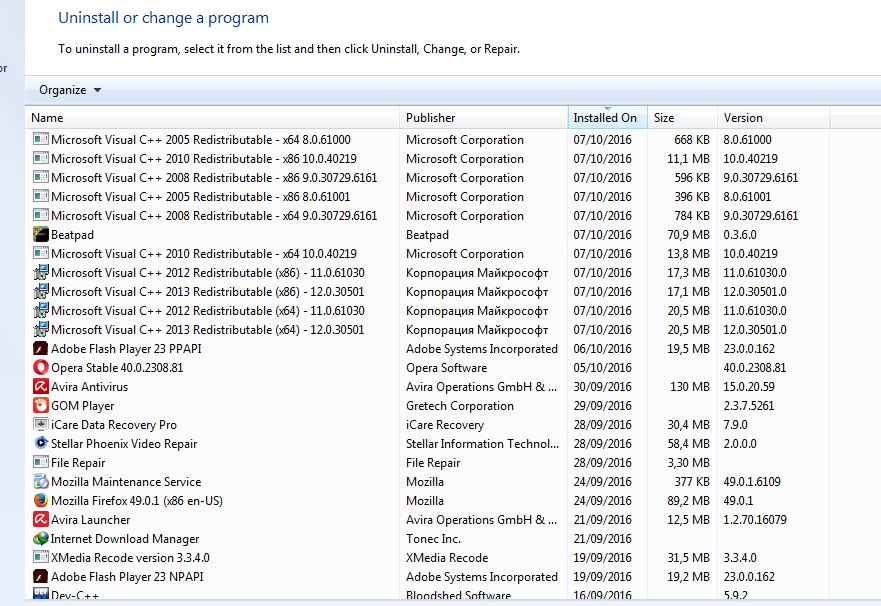This screenshot has height=606, width=881.
Task: Click Tonec Inc. publisher cell
Action: tap(434, 539)
